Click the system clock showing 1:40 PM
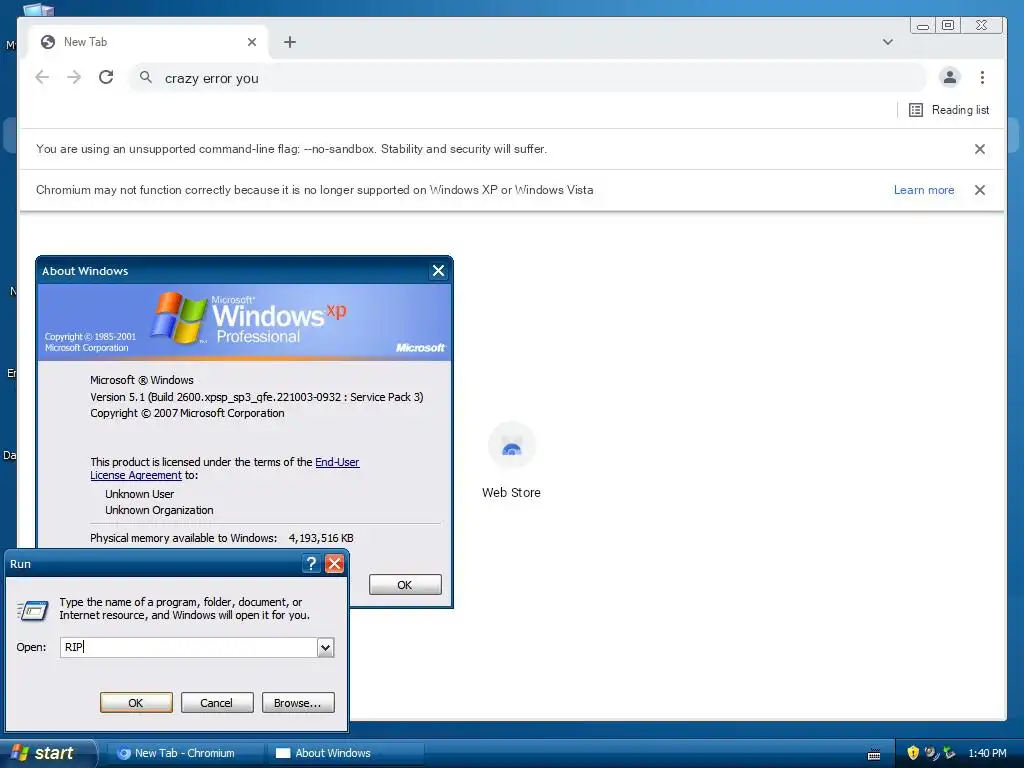Screen dimensions: 1024x768 pos(987,753)
